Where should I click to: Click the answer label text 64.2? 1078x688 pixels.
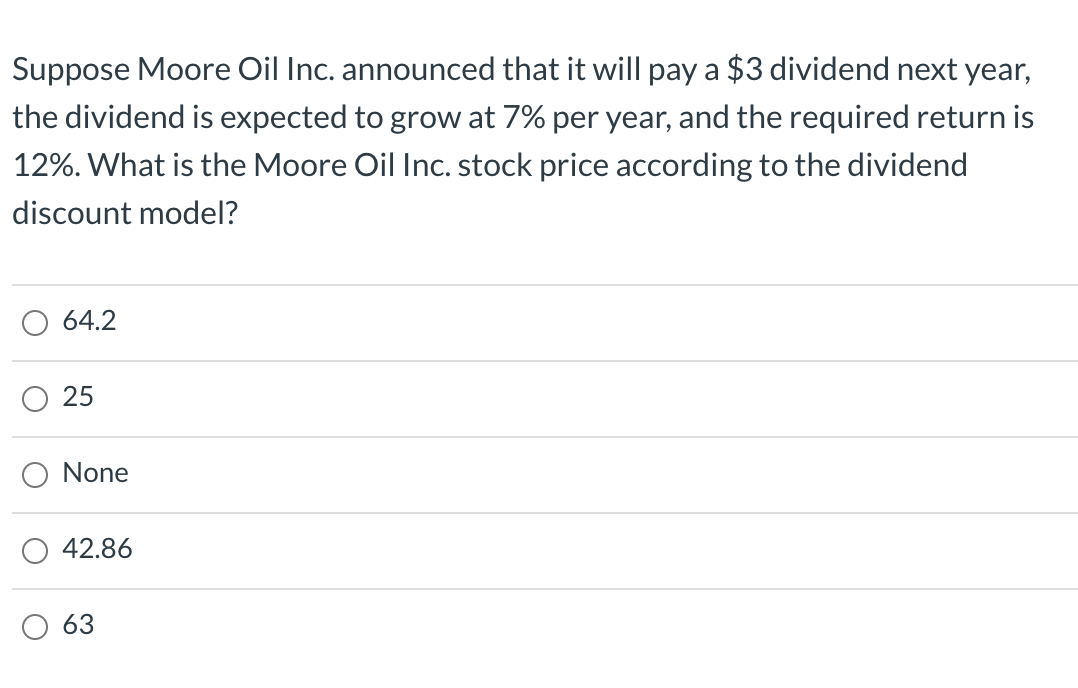(90, 321)
